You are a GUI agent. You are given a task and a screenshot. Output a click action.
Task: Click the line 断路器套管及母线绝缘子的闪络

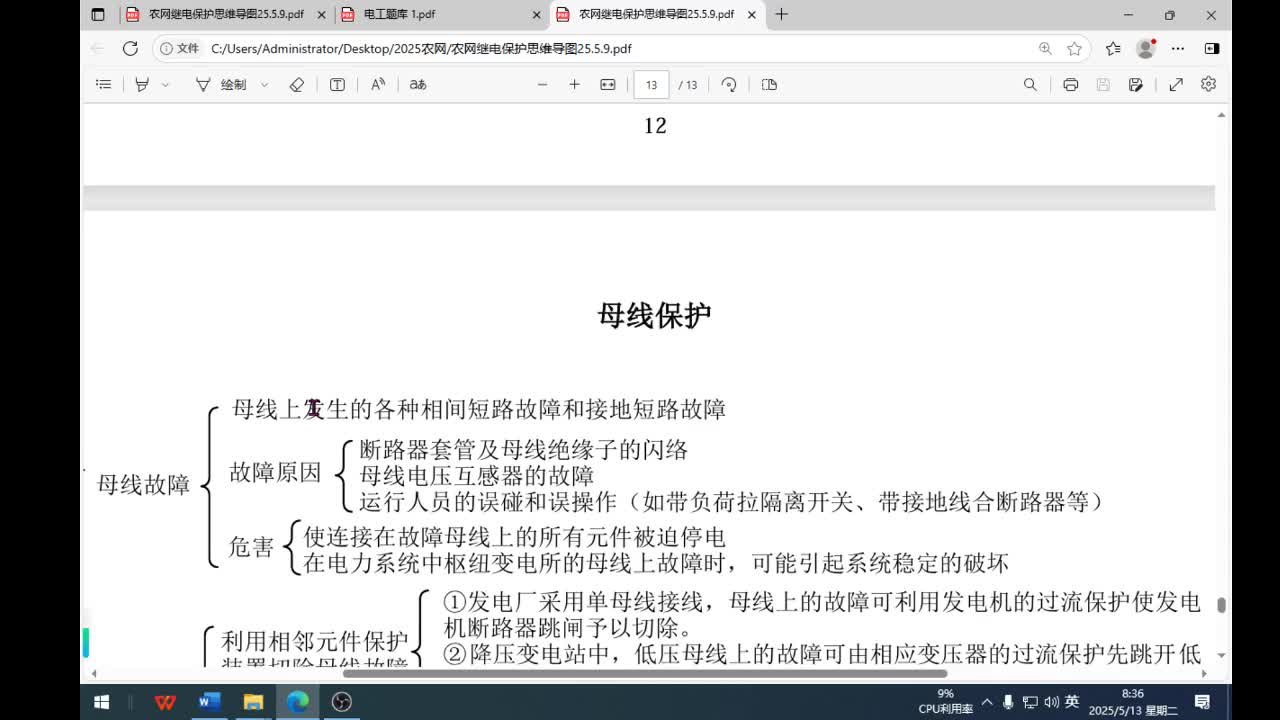click(524, 450)
